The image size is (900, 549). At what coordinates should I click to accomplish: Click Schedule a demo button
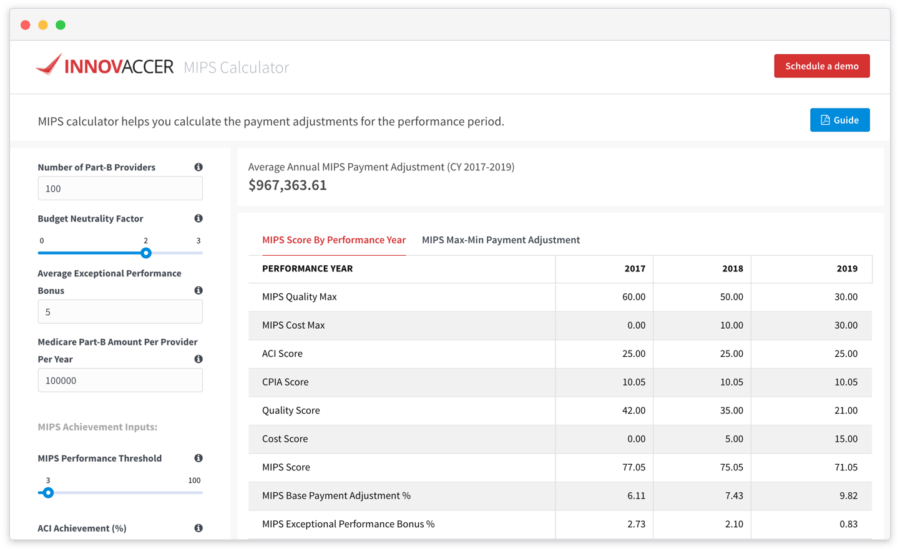[821, 66]
